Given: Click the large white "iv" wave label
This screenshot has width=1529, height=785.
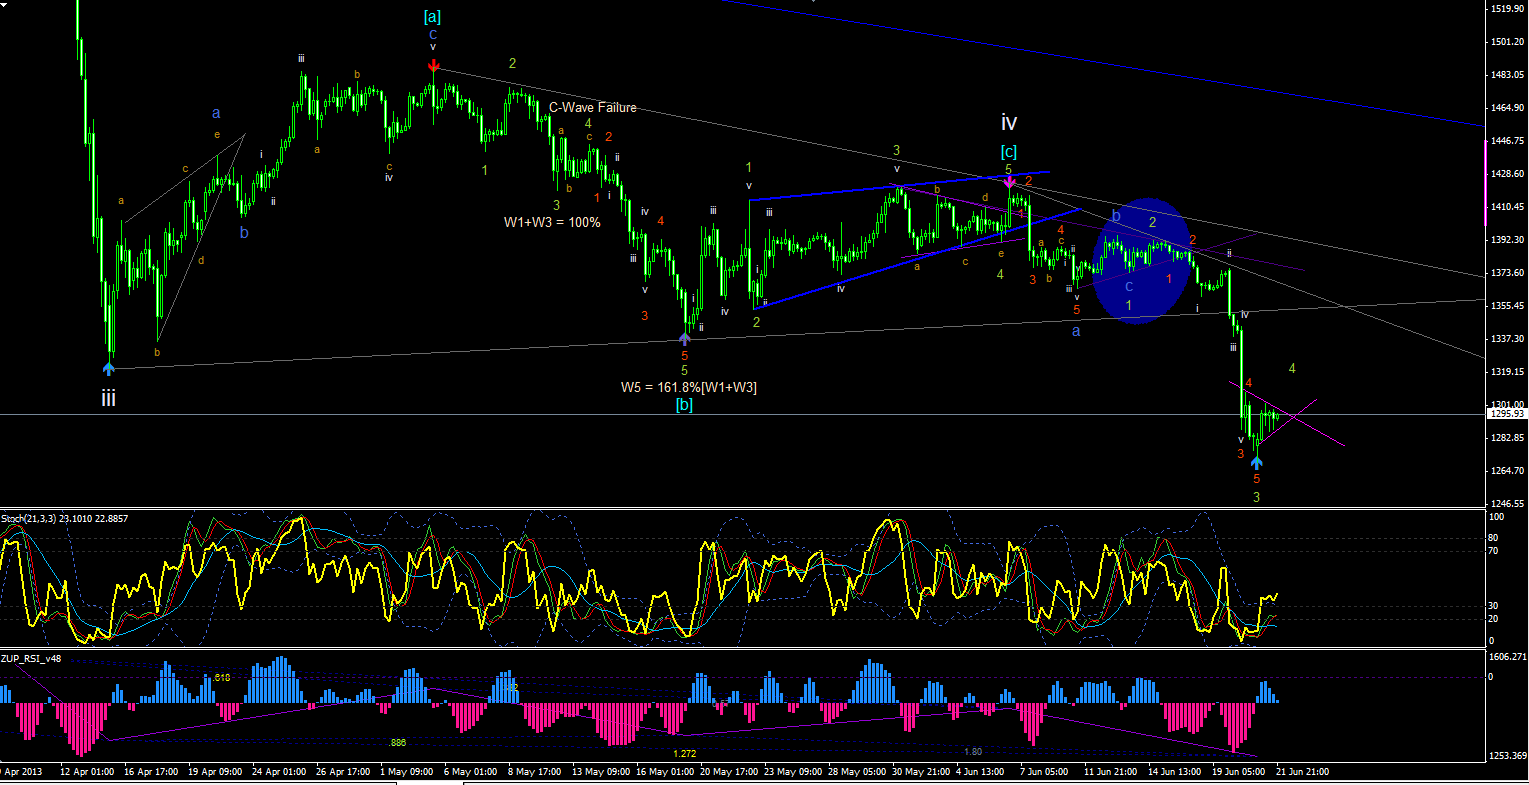Looking at the screenshot, I should point(1009,122).
